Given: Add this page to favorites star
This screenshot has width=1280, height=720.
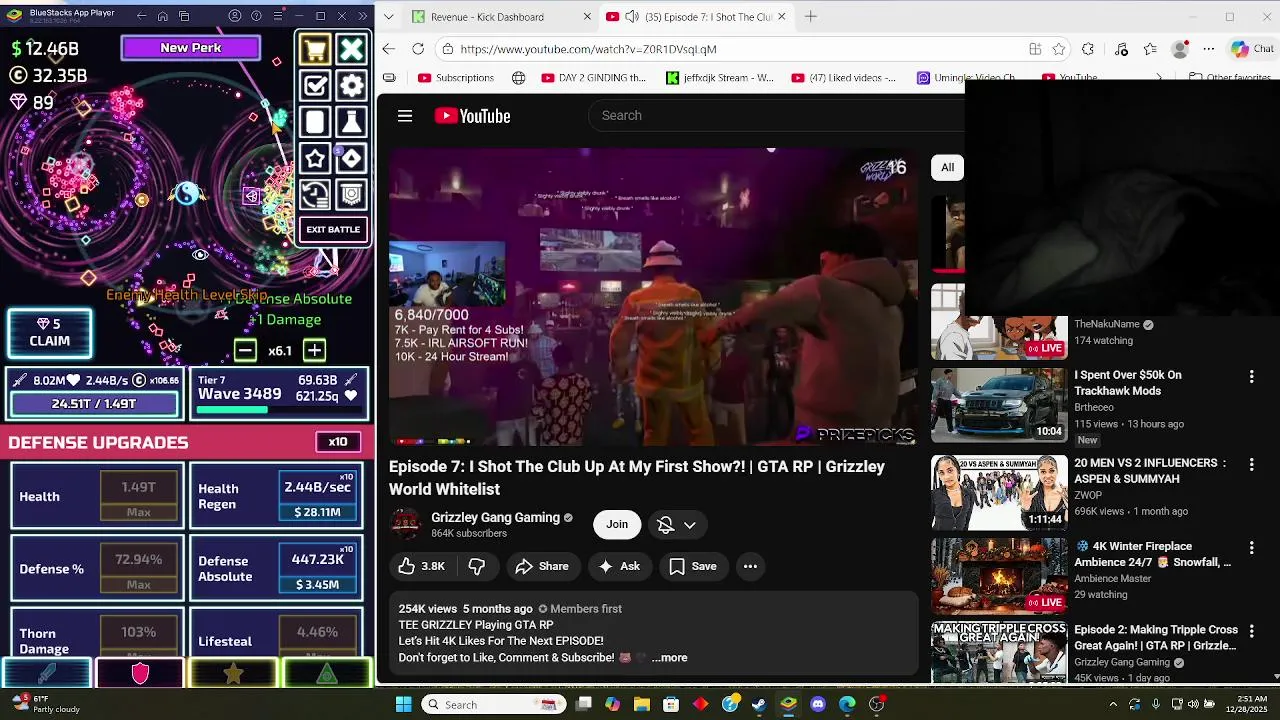Looking at the screenshot, I should [1059, 49].
